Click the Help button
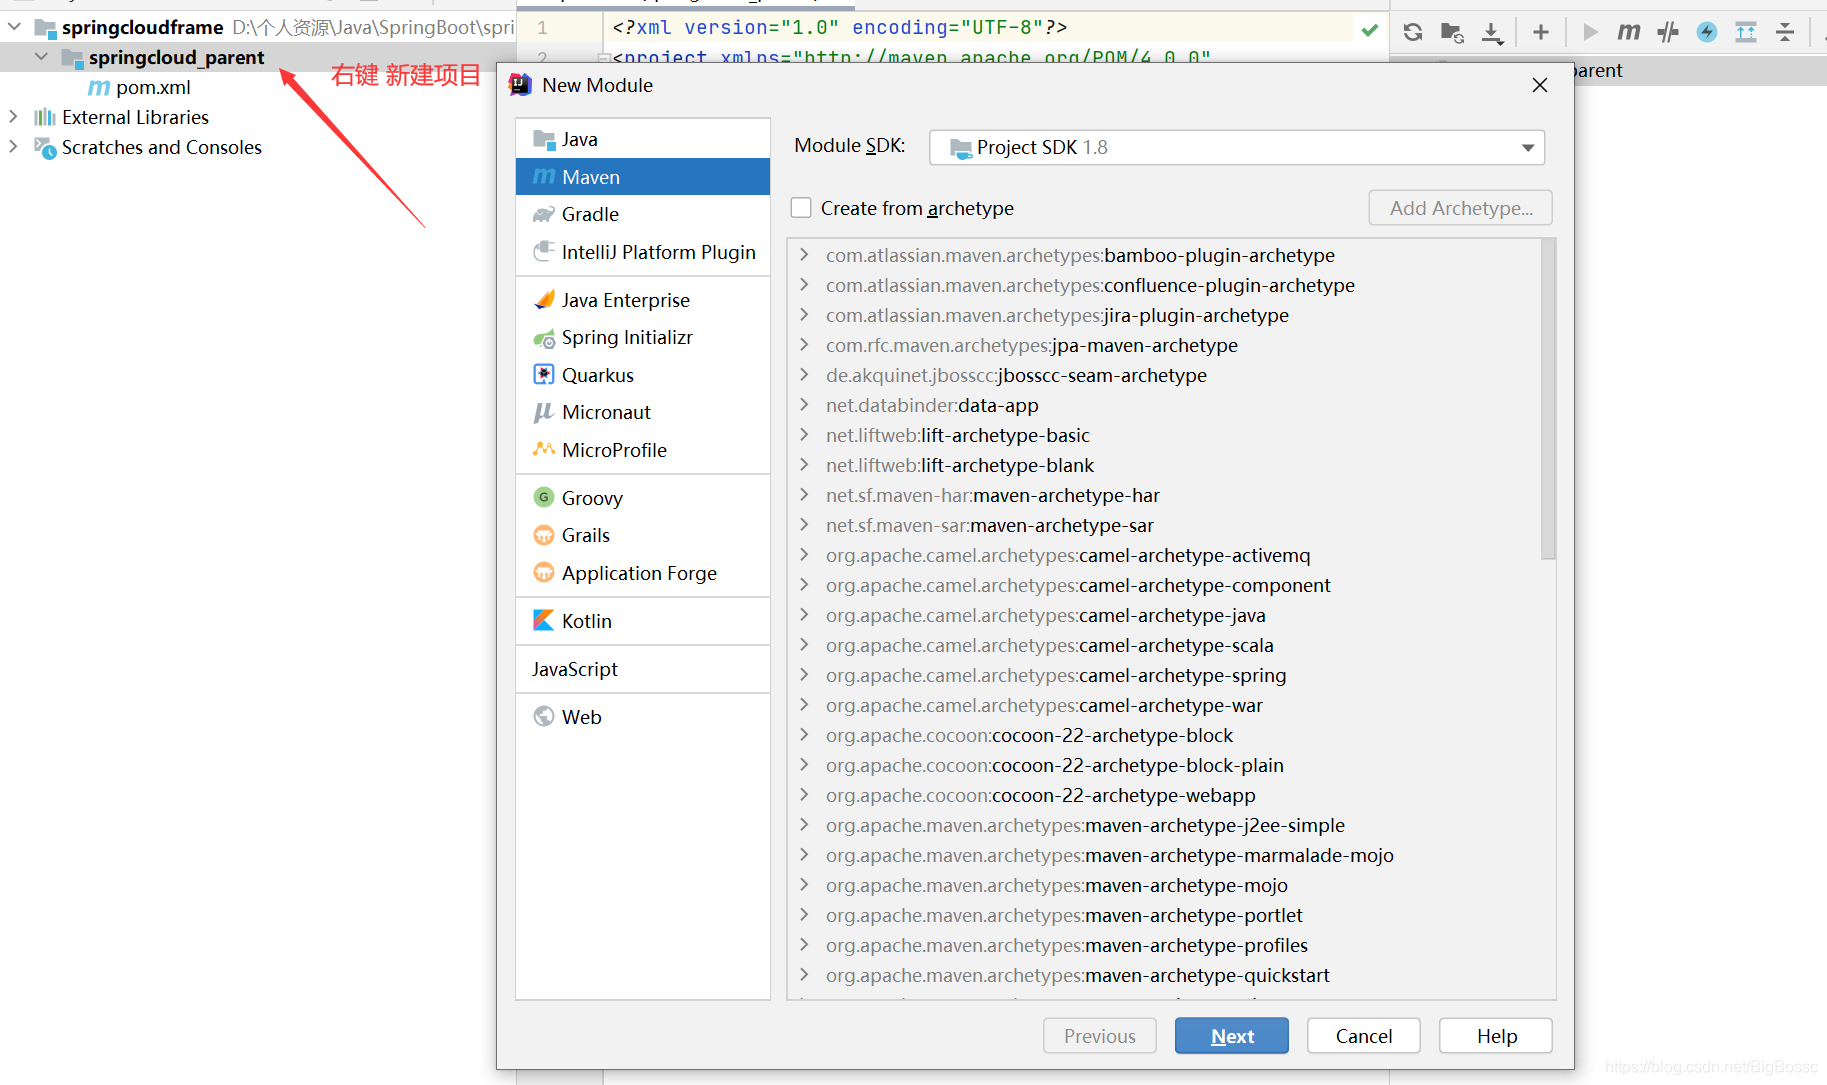This screenshot has width=1827, height=1085. pos(1496,1036)
